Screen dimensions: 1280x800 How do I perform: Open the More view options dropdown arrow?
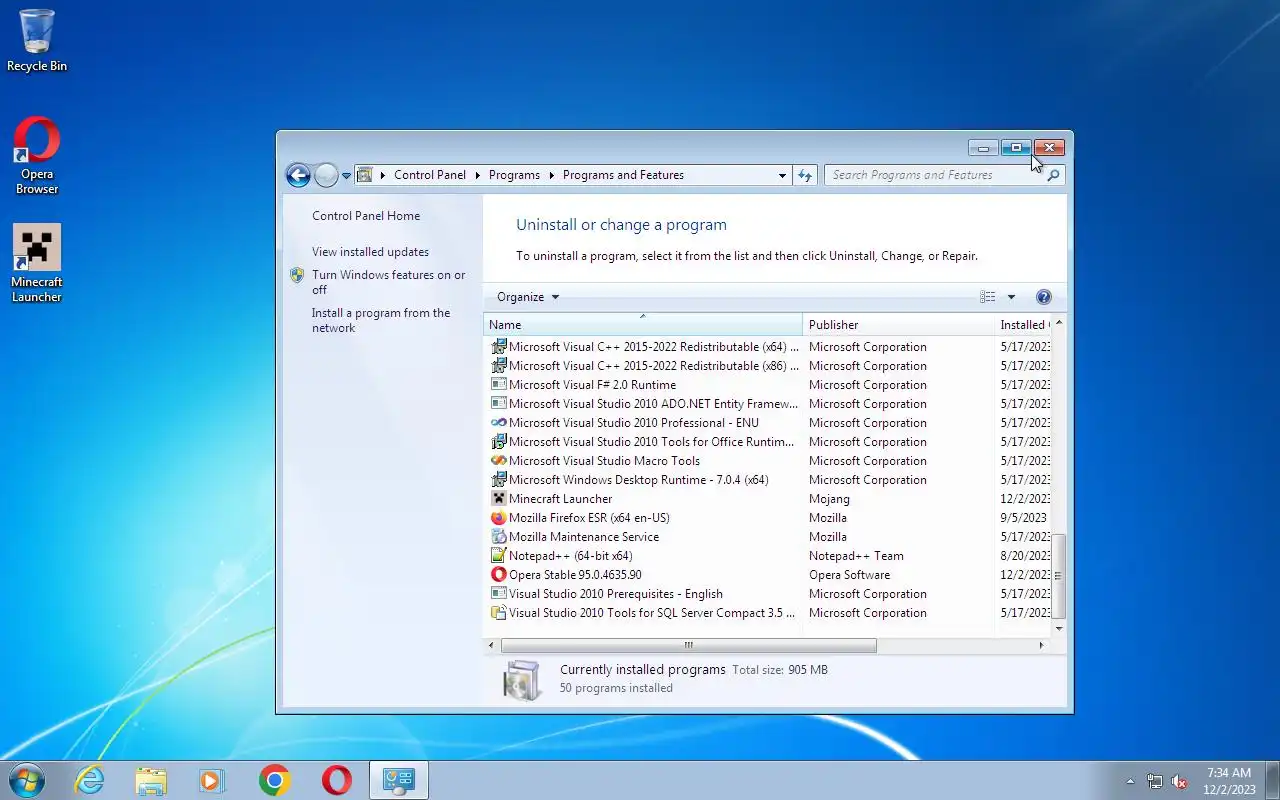click(1011, 297)
